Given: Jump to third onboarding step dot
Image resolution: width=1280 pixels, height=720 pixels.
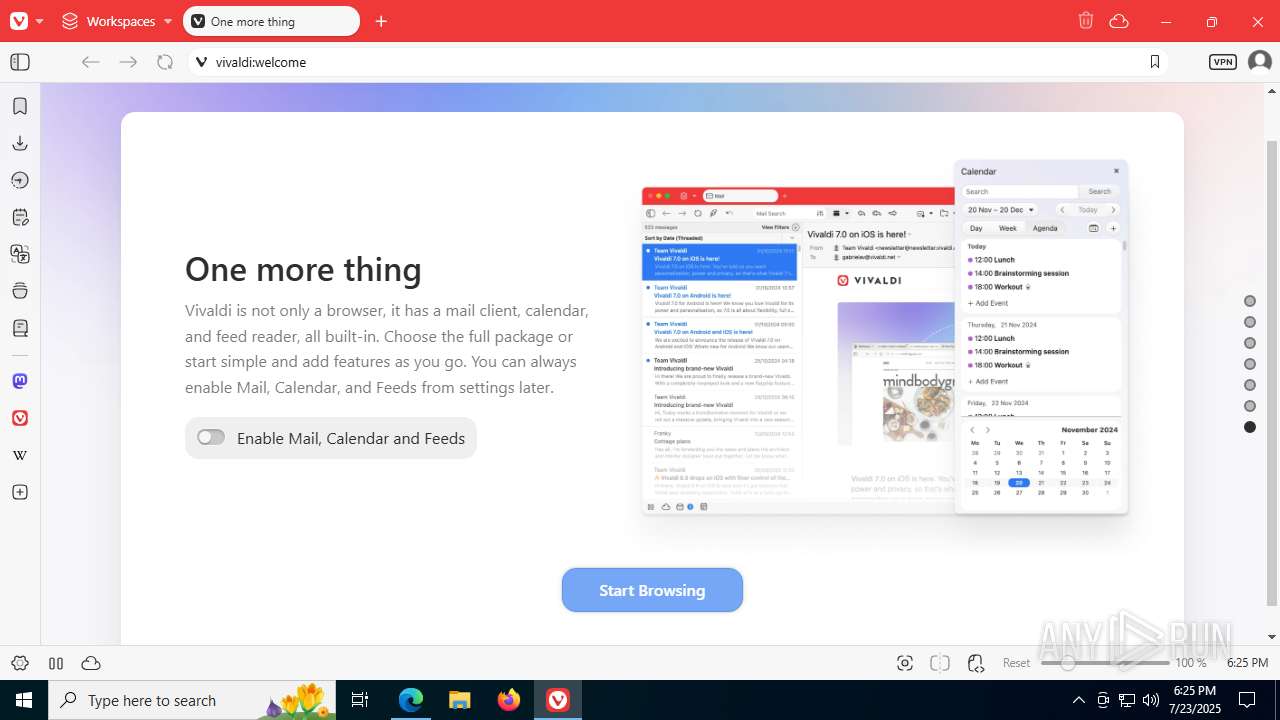Looking at the screenshot, I should 1250,343.
